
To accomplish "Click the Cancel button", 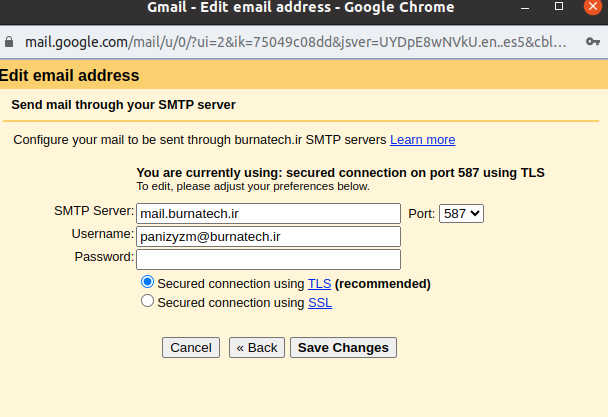I will coord(190,348).
